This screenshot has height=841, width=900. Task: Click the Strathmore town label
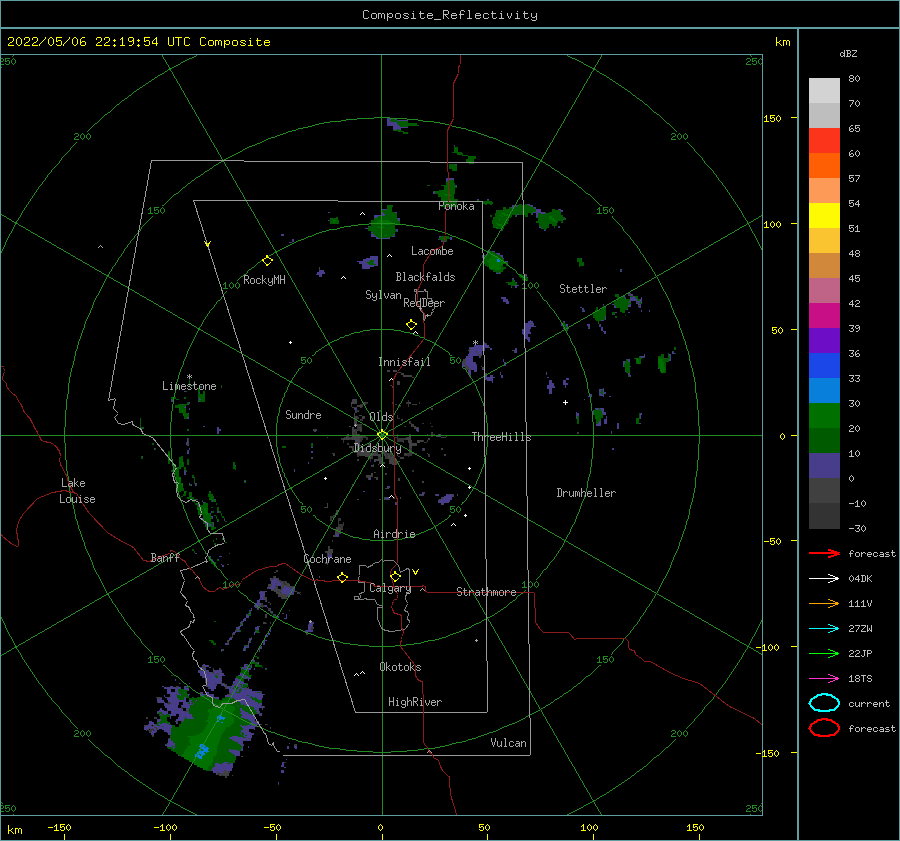[486, 592]
